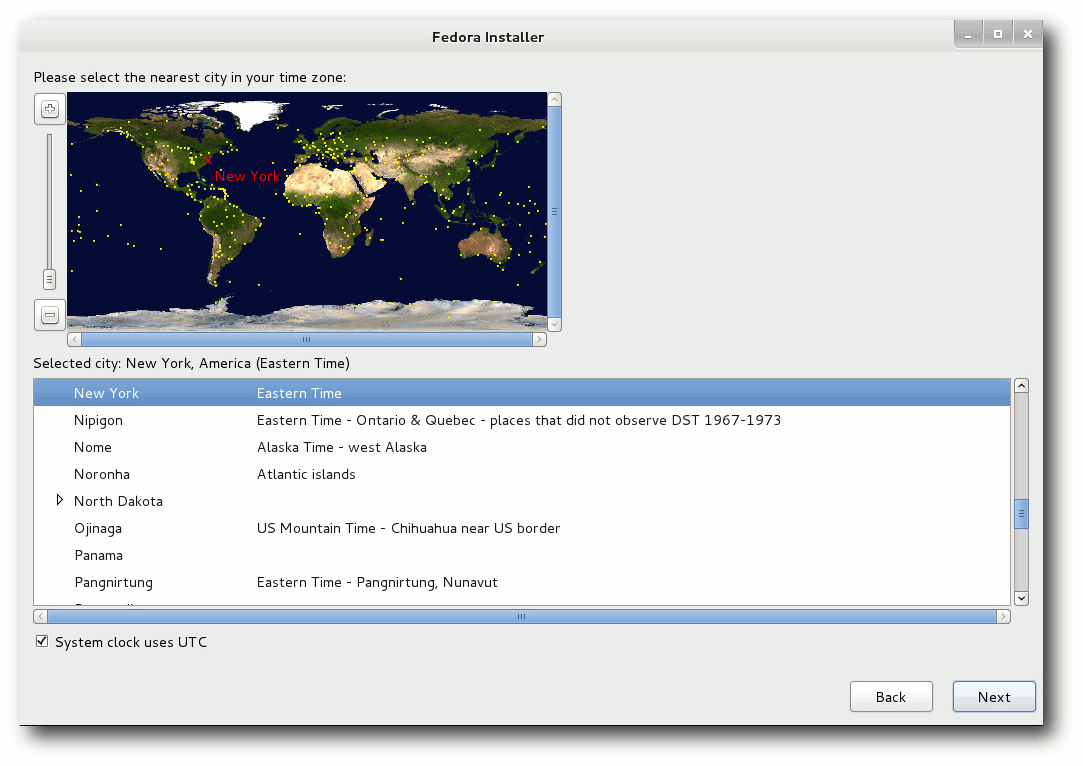This screenshot has height=766, width=1083.
Task: Click 'Eastern Time - Pangnirtung, Nunavut' text
Action: click(377, 582)
